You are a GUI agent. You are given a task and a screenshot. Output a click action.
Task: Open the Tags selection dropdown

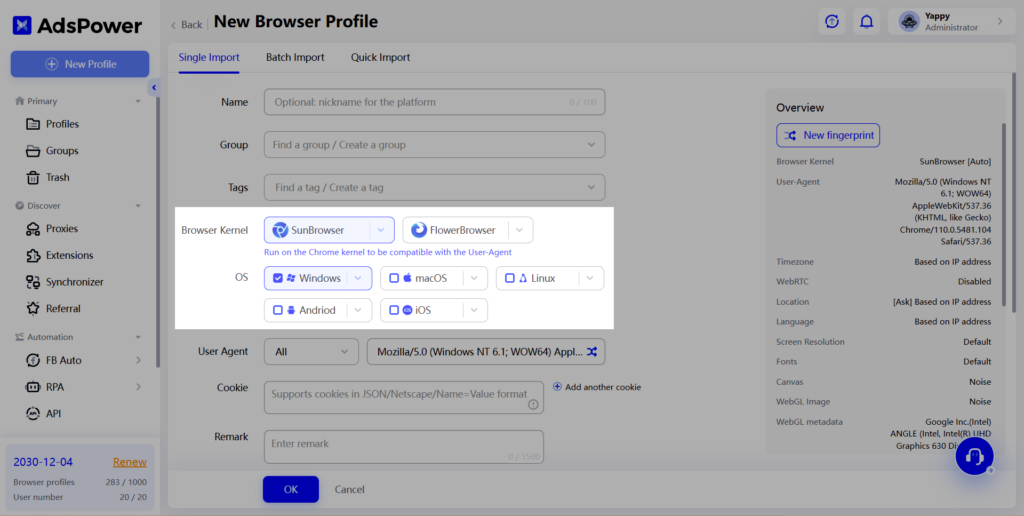[434, 187]
